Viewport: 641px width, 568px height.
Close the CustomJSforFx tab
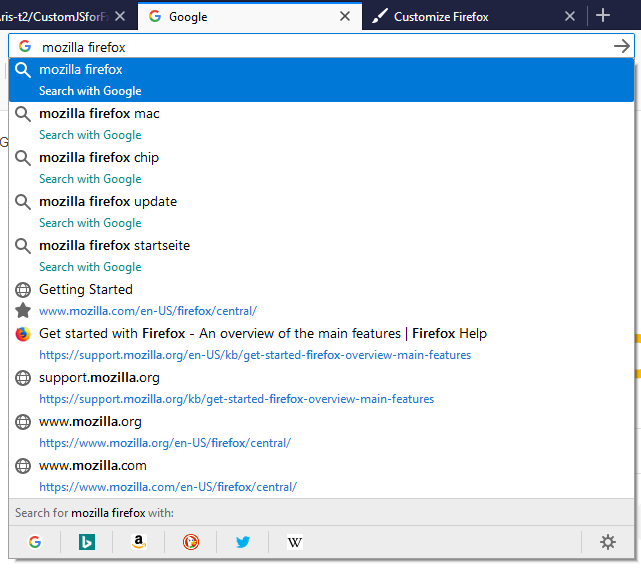pos(120,16)
